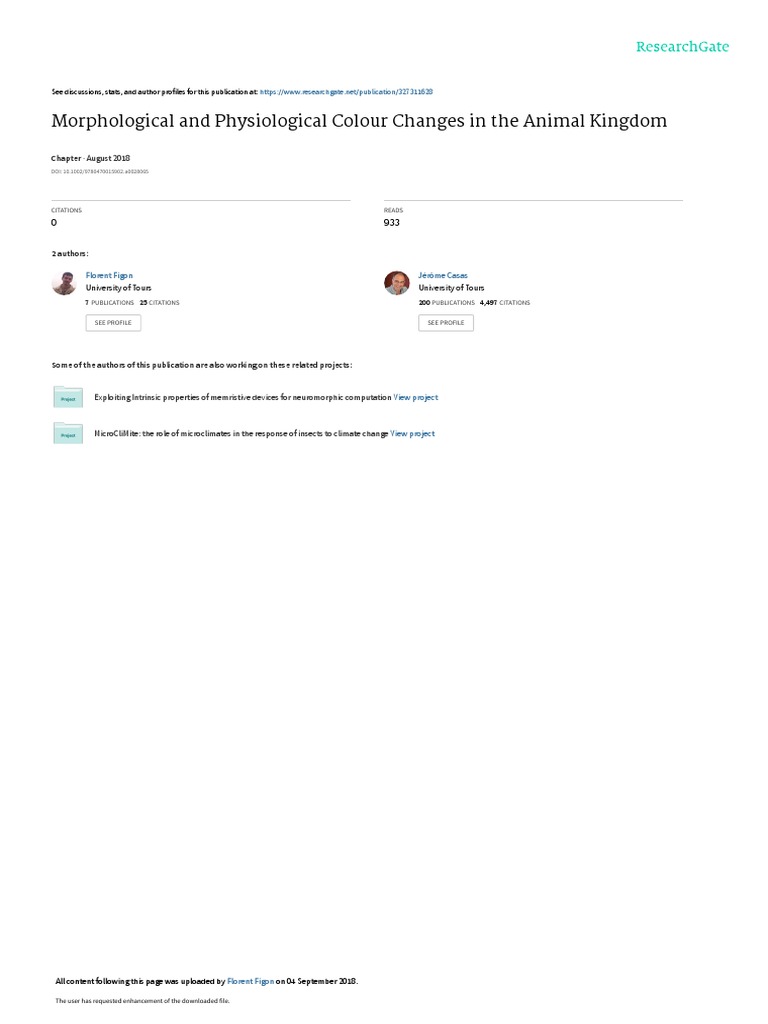
Task: Click the DOI text under Chapter date
Action: [100, 172]
